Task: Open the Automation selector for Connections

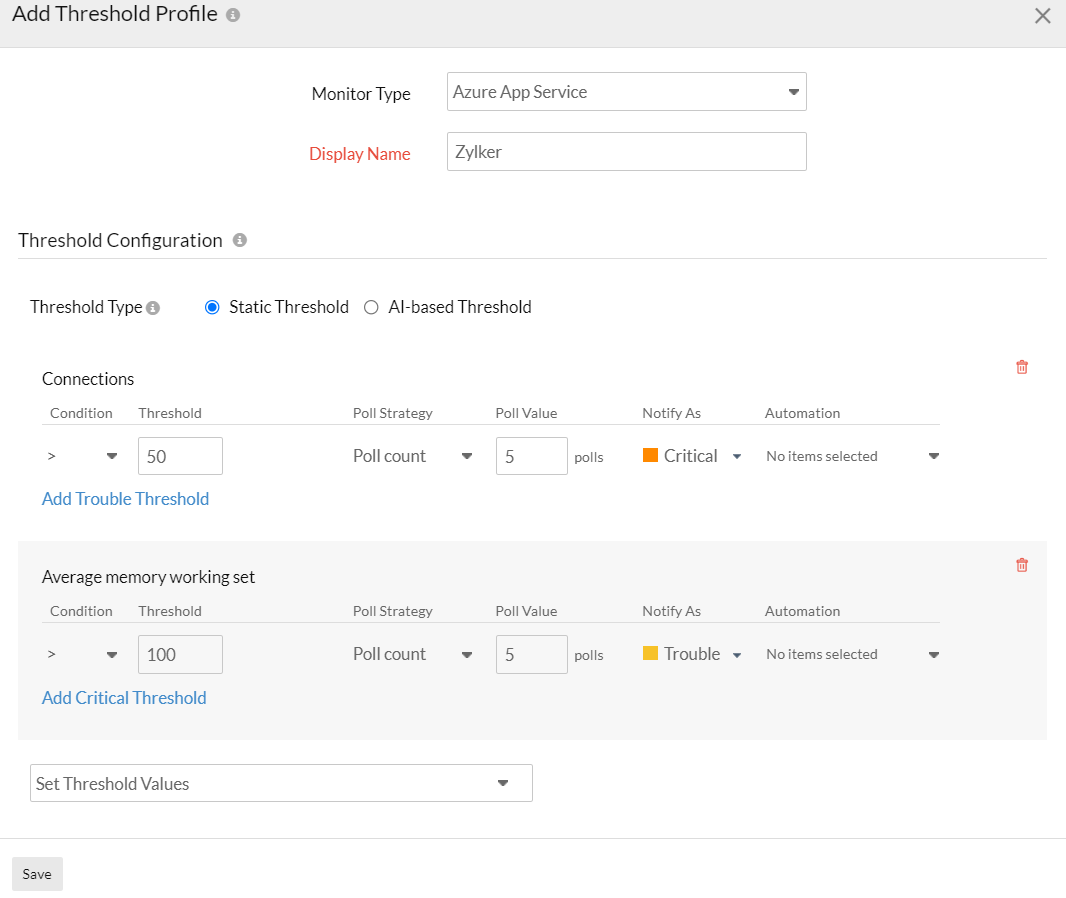Action: [851, 455]
